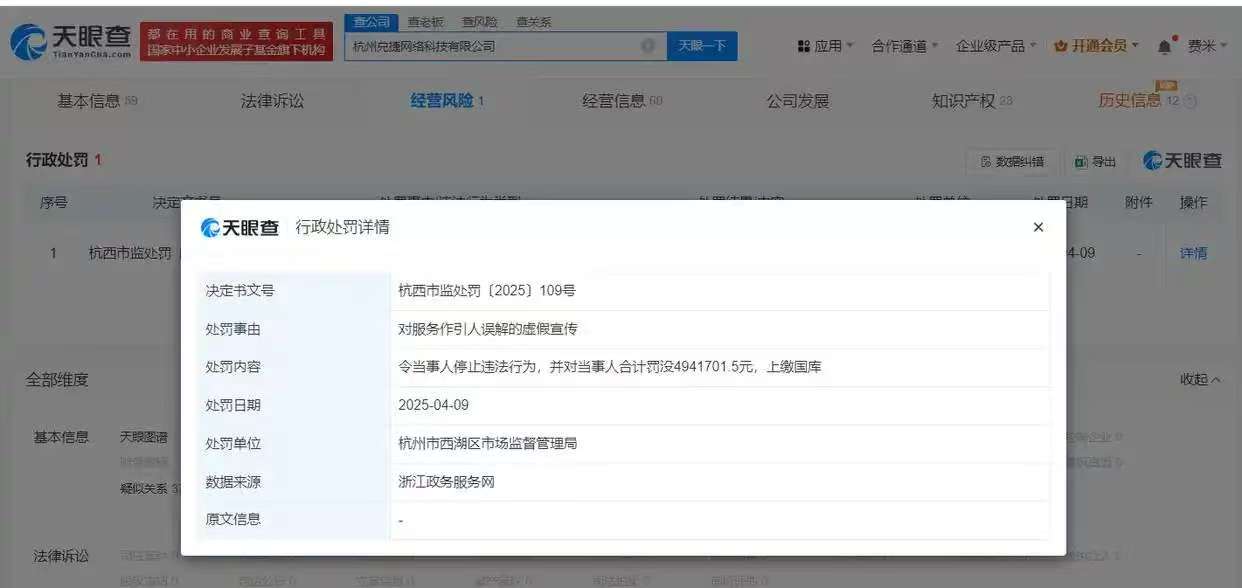Clear the search box with the X icon

(x=648, y=46)
